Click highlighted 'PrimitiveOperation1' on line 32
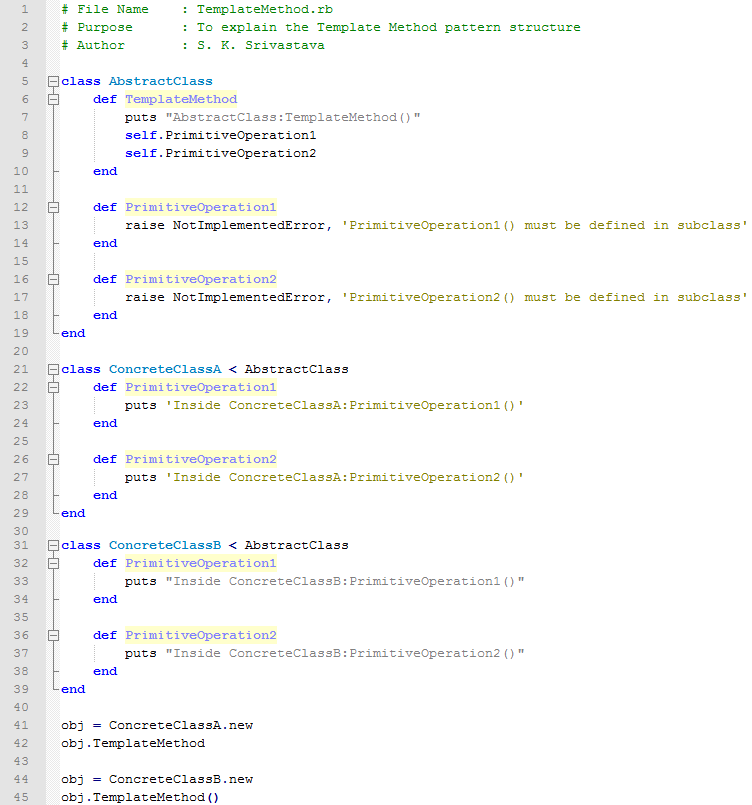 click(201, 563)
